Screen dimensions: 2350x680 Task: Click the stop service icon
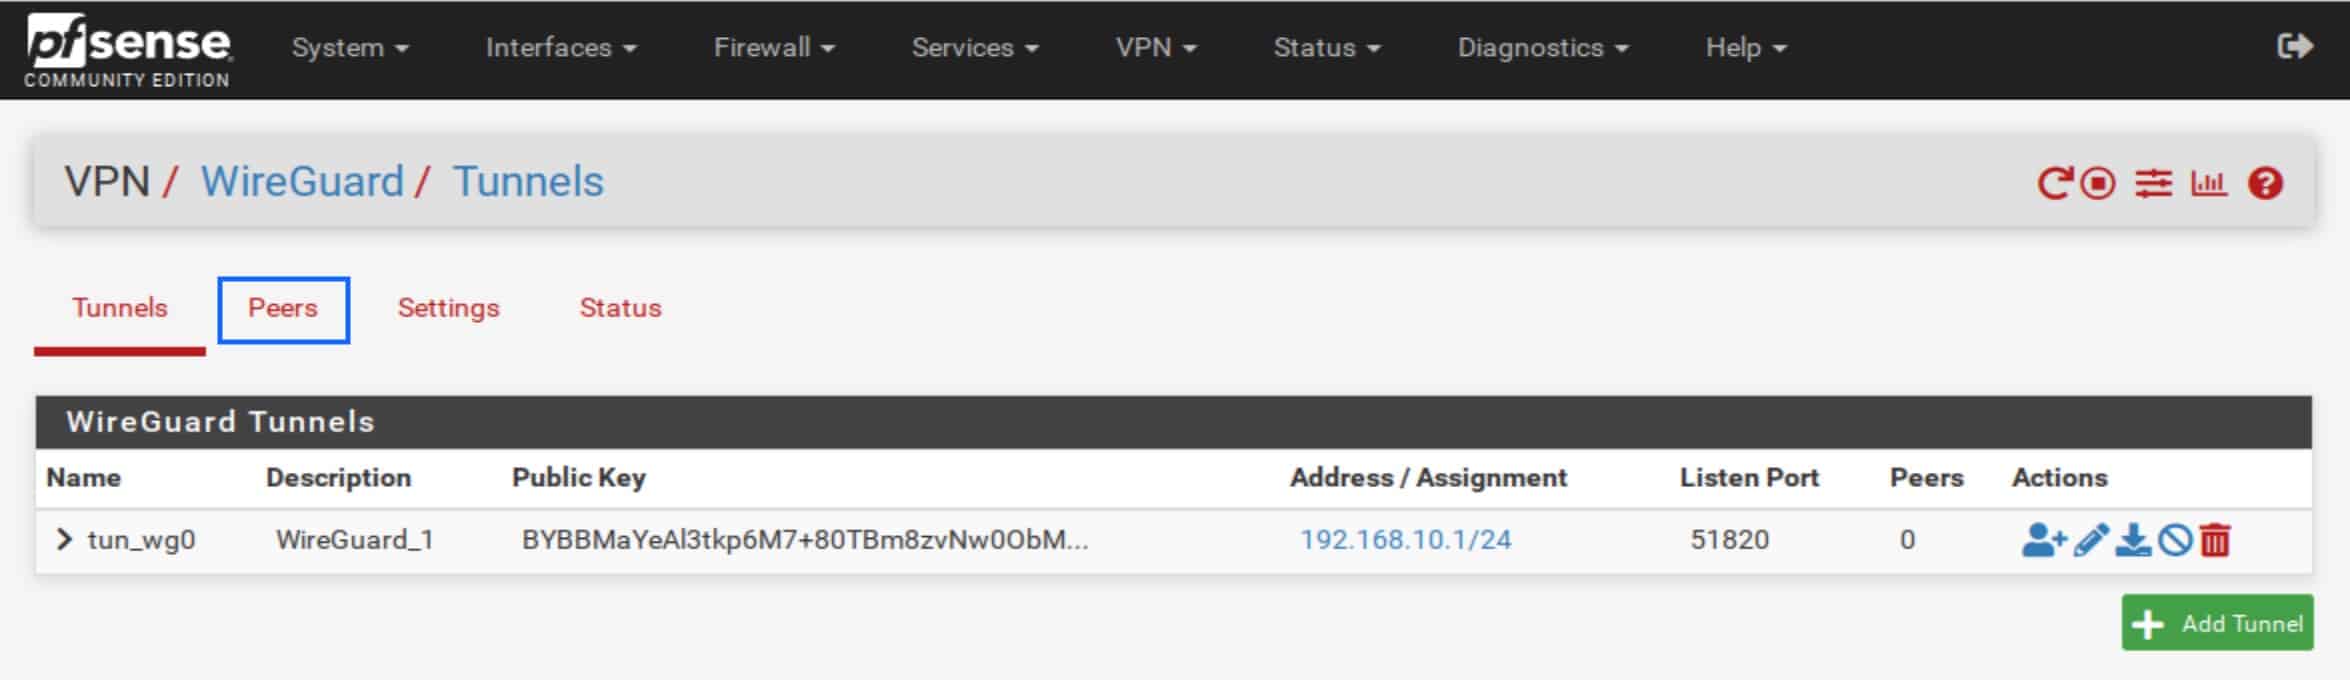(x=2098, y=183)
